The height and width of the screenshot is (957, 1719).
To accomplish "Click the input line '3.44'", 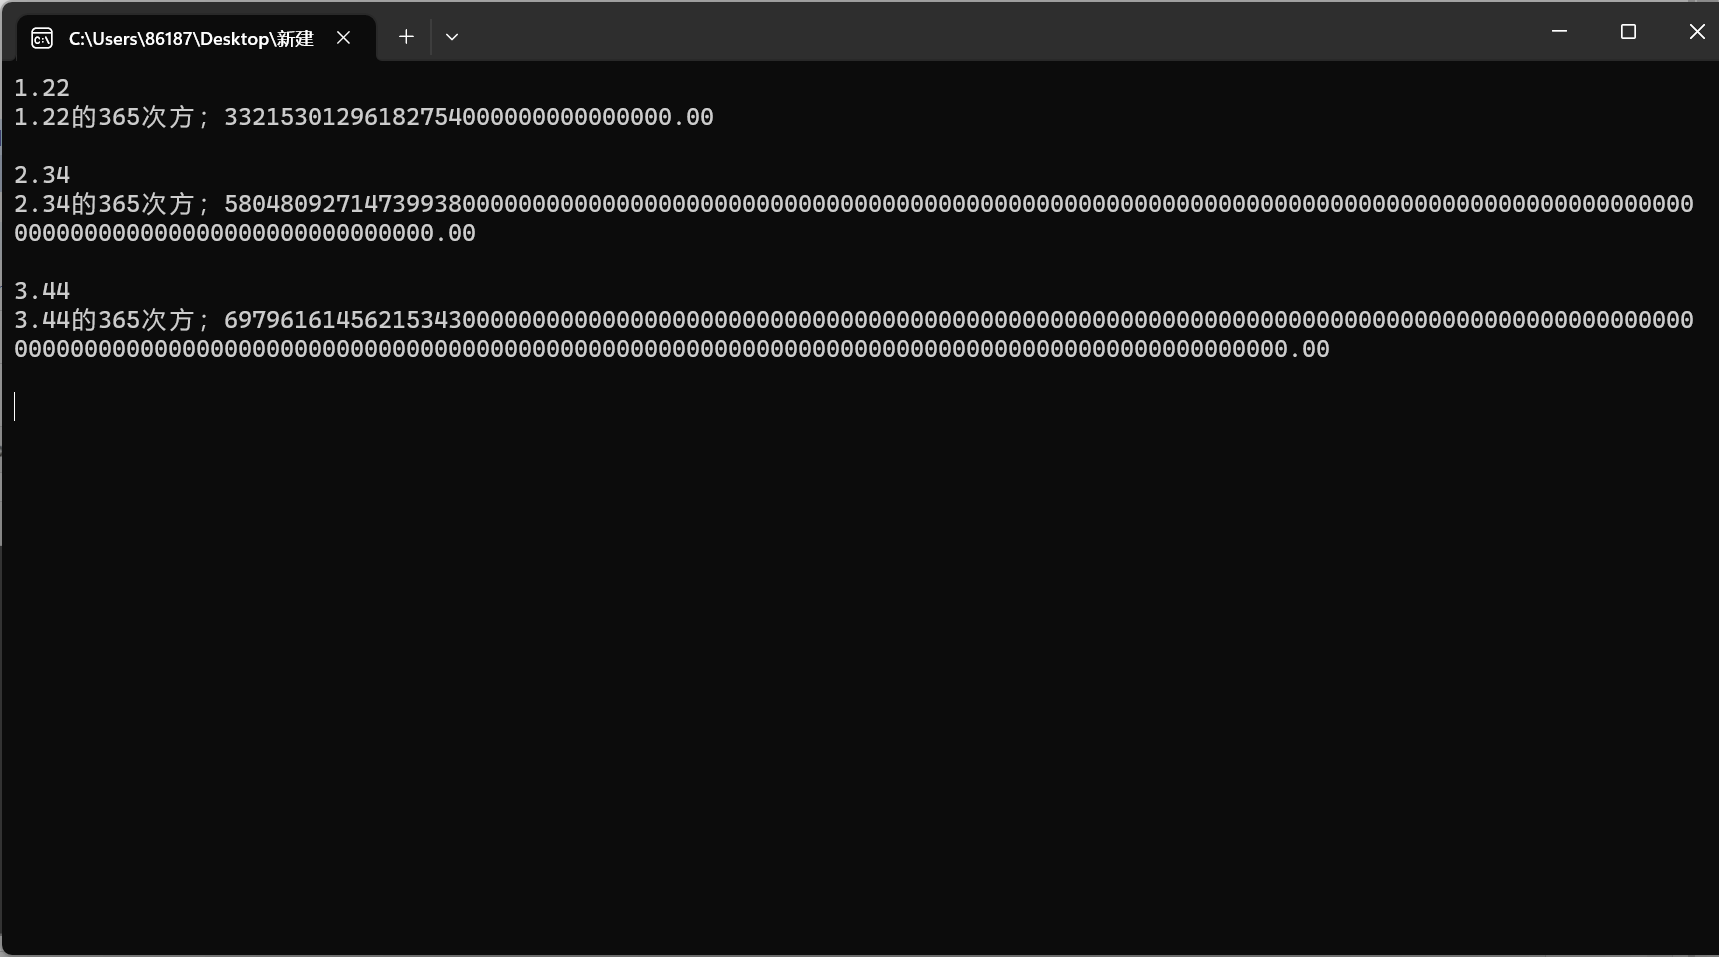I will point(42,291).
